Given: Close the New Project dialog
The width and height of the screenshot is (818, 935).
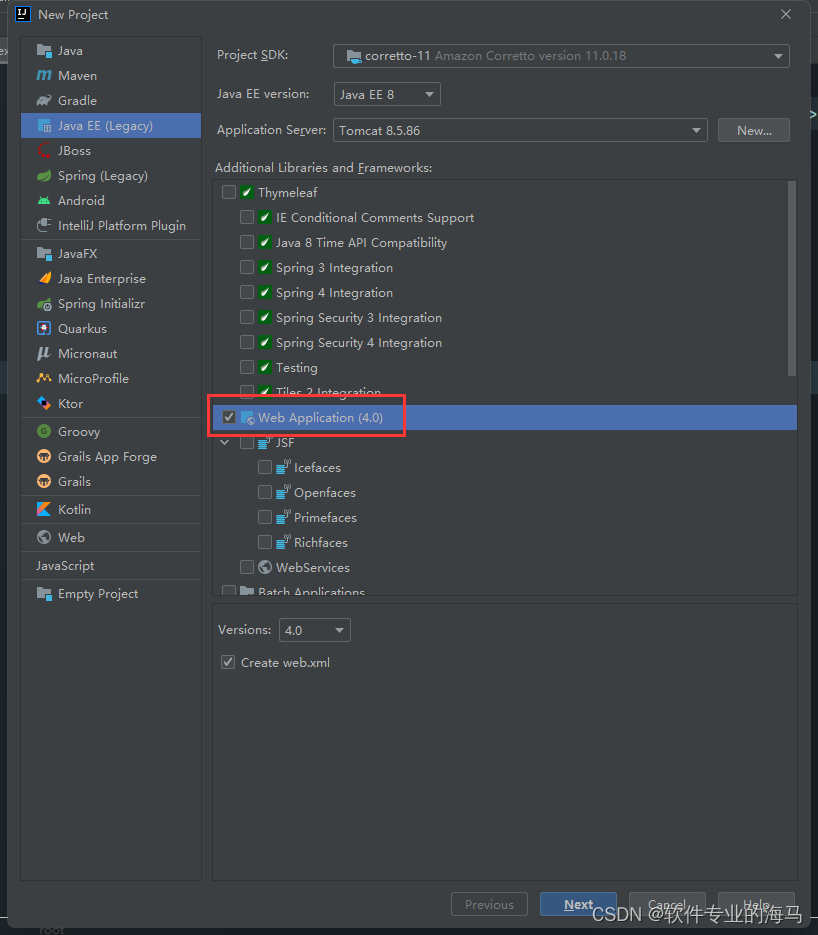Looking at the screenshot, I should coord(786,14).
